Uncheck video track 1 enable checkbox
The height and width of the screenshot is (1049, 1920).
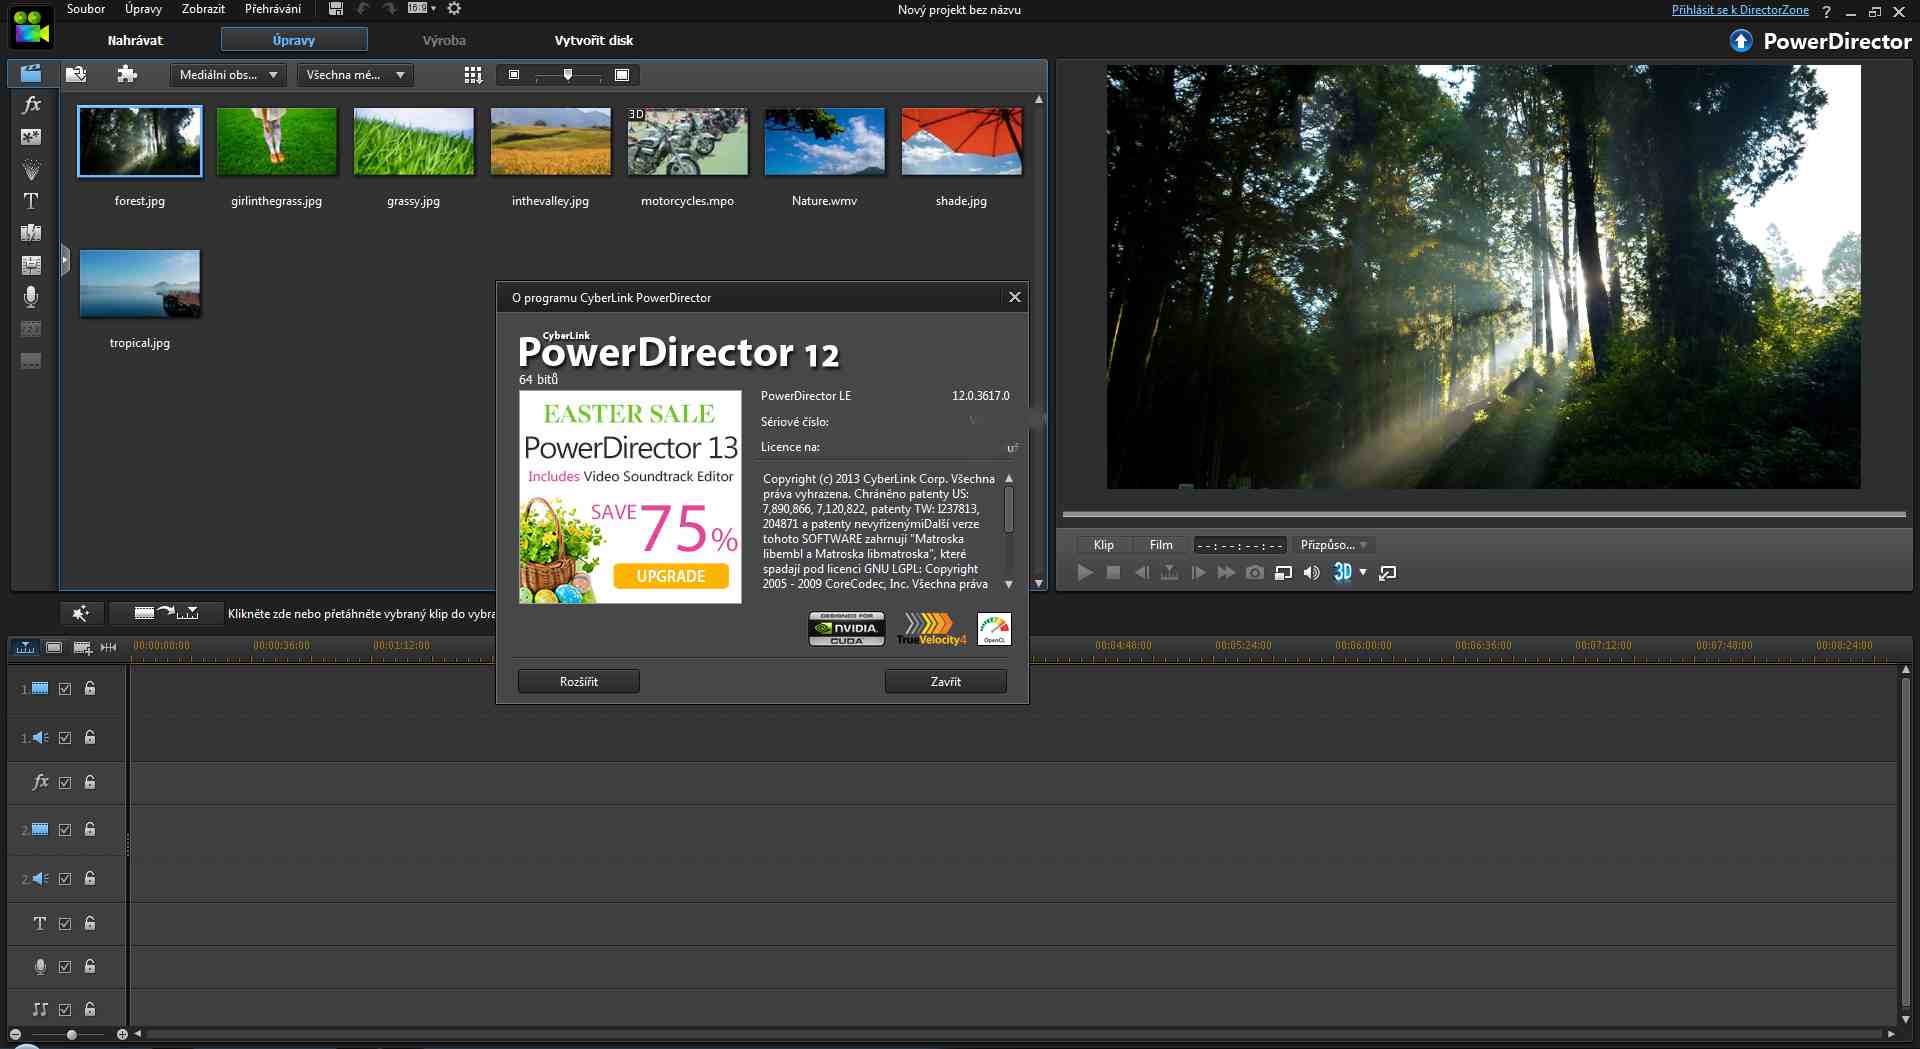pos(65,689)
